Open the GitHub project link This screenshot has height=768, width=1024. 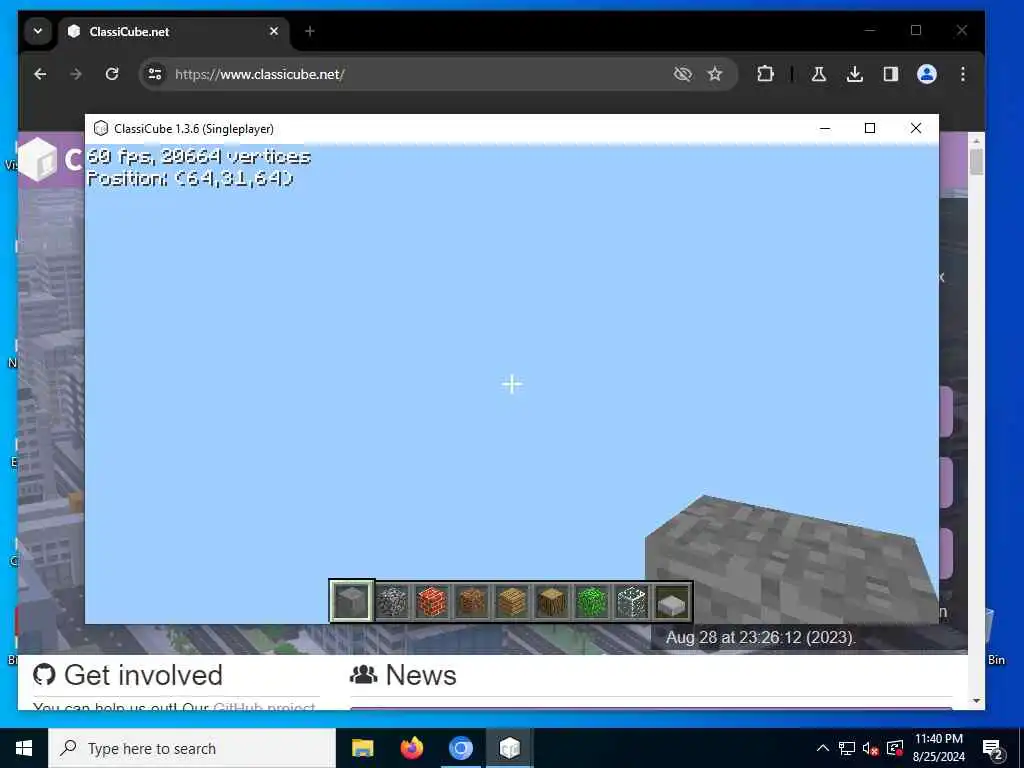click(x=264, y=707)
